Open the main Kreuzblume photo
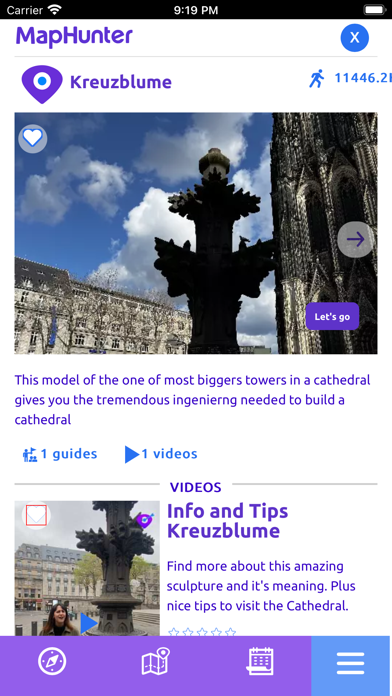This screenshot has width=392, height=696. 196,233
